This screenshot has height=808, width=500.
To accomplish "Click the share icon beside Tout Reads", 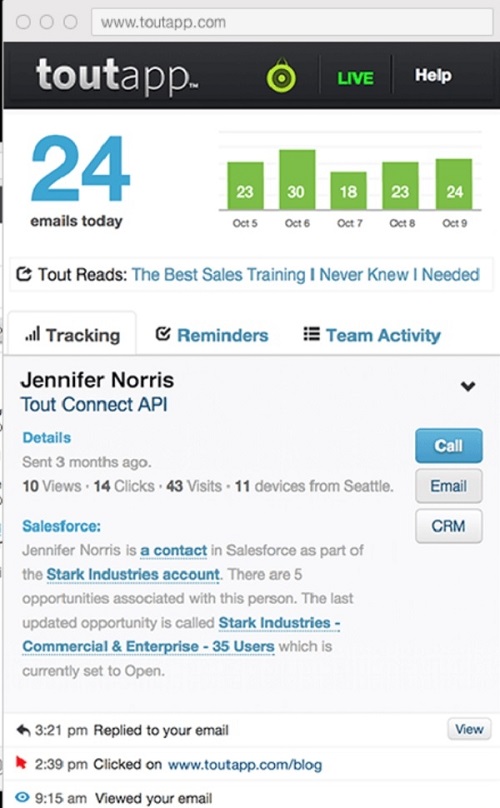I will click(24, 274).
